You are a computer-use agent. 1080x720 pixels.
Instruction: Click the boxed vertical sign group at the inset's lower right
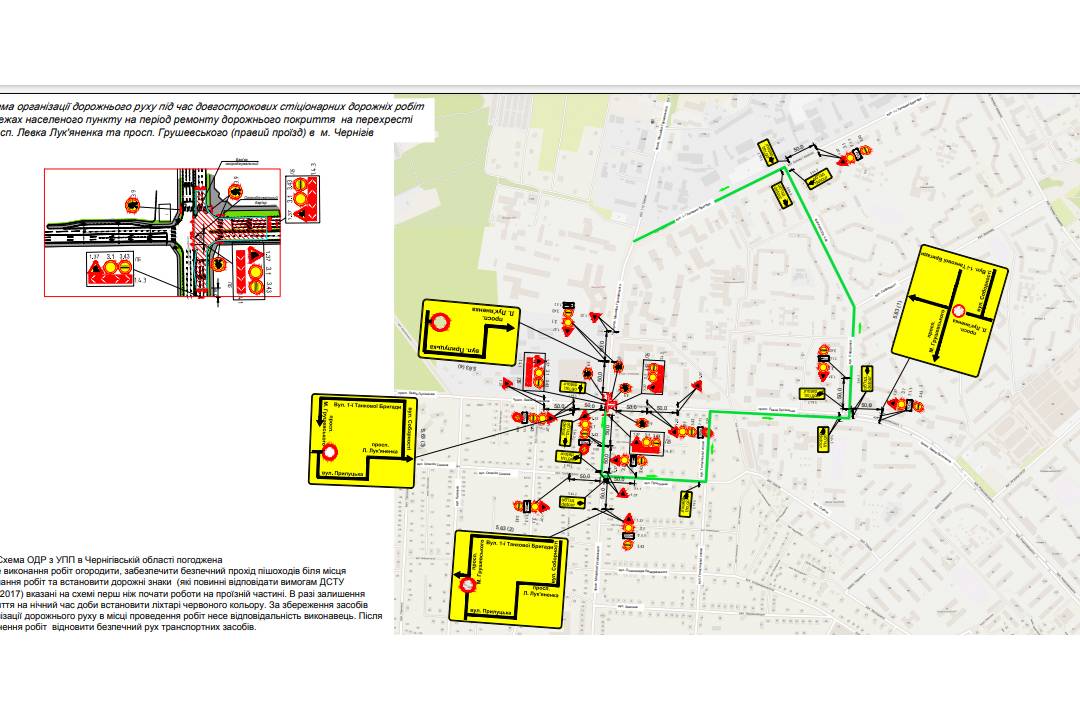tap(249, 273)
